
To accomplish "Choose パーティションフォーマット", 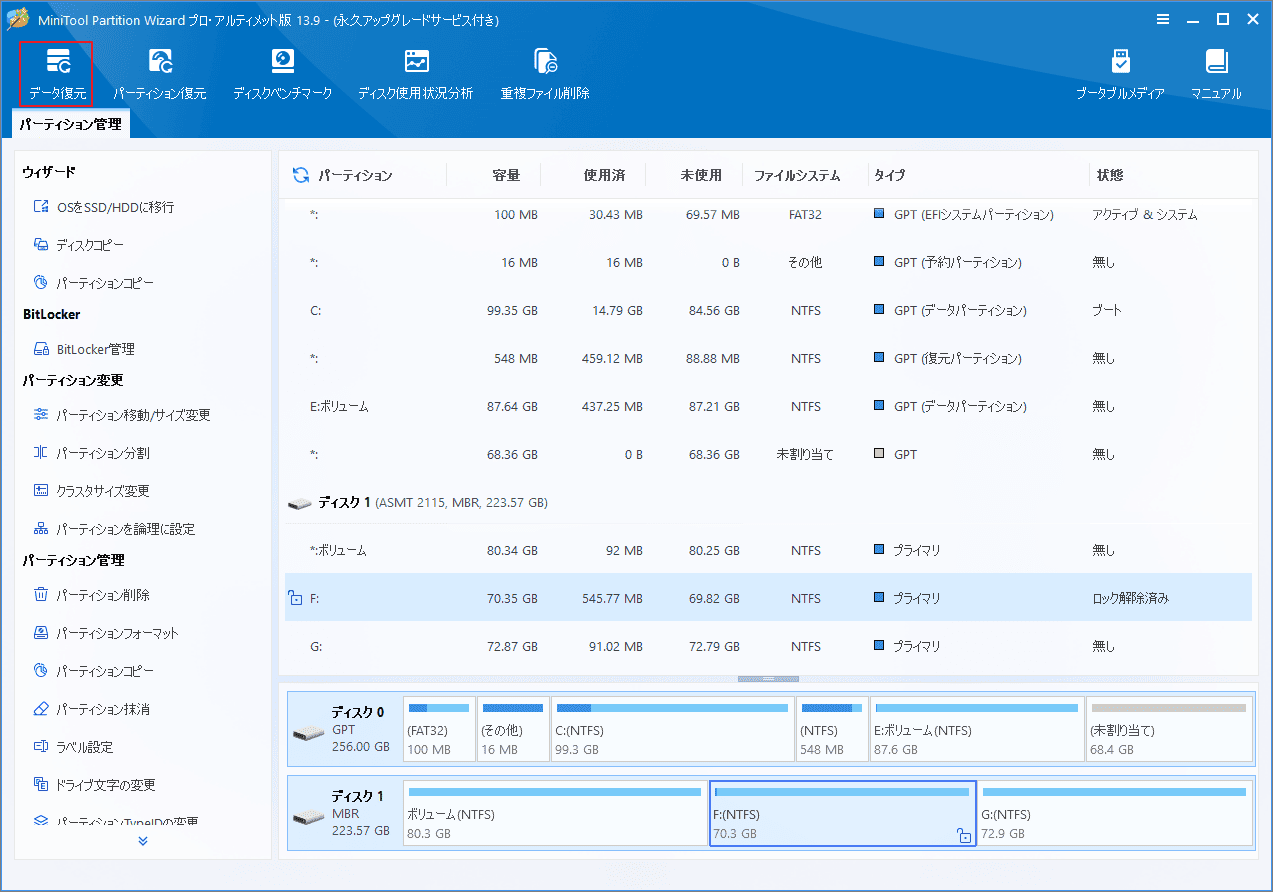I will pos(106,633).
